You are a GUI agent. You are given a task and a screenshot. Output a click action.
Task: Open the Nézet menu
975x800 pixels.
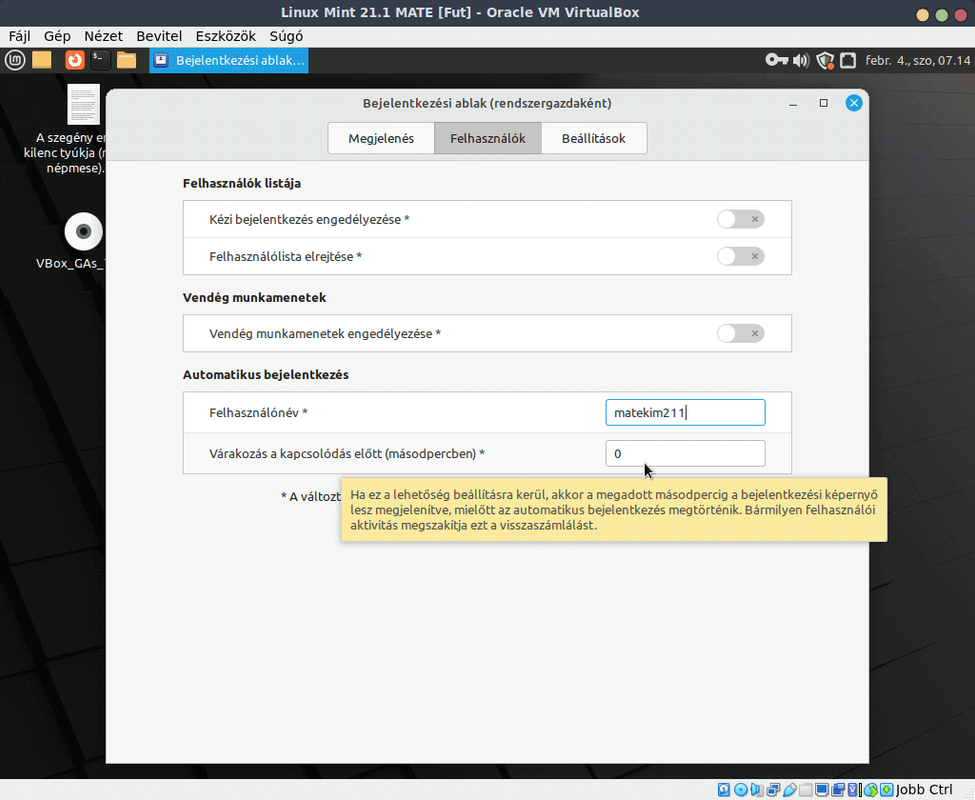[103, 36]
